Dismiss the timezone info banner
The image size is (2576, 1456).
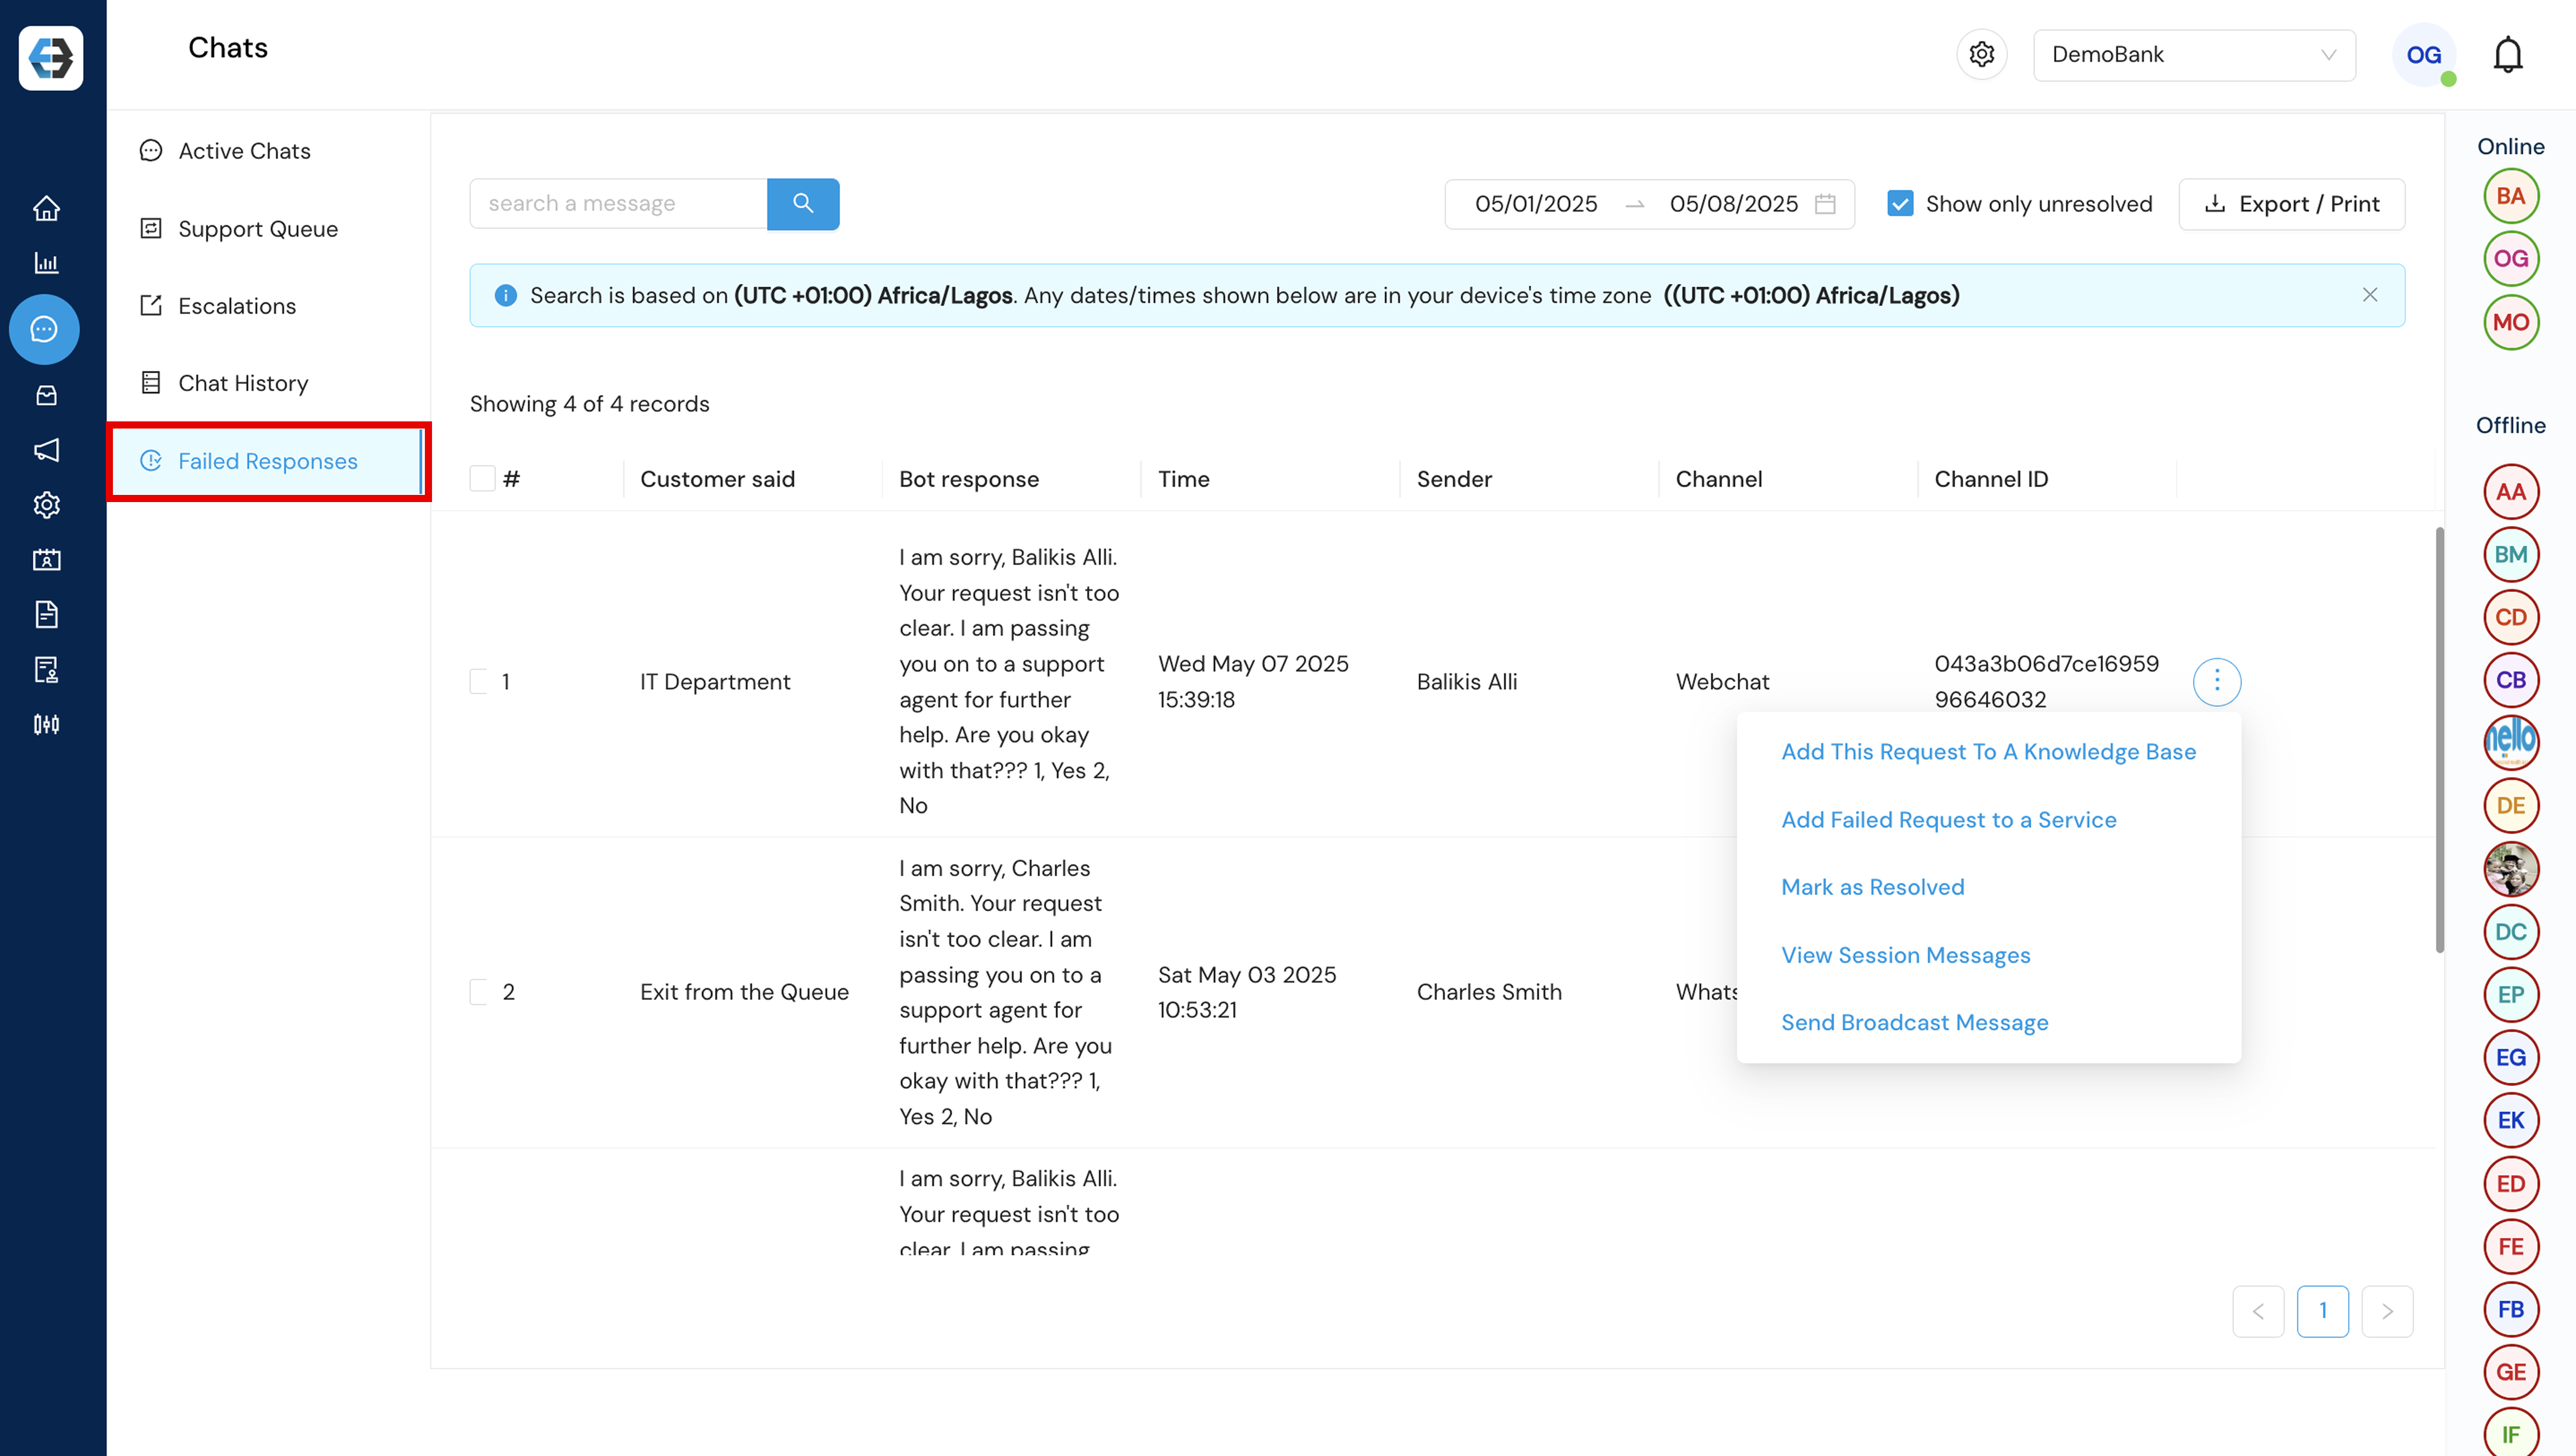[x=2369, y=295]
